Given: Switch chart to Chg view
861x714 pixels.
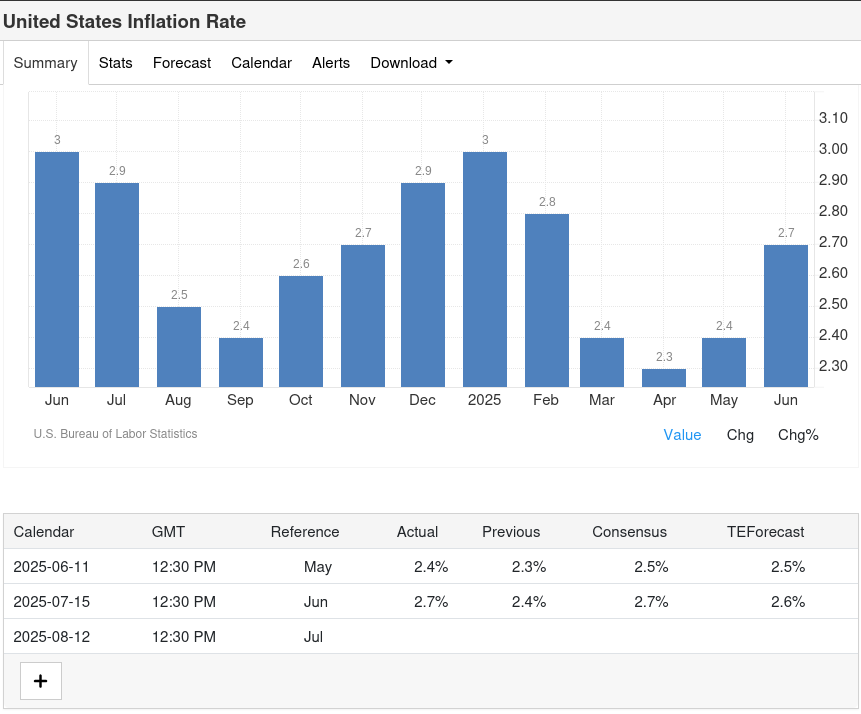Looking at the screenshot, I should 740,435.
